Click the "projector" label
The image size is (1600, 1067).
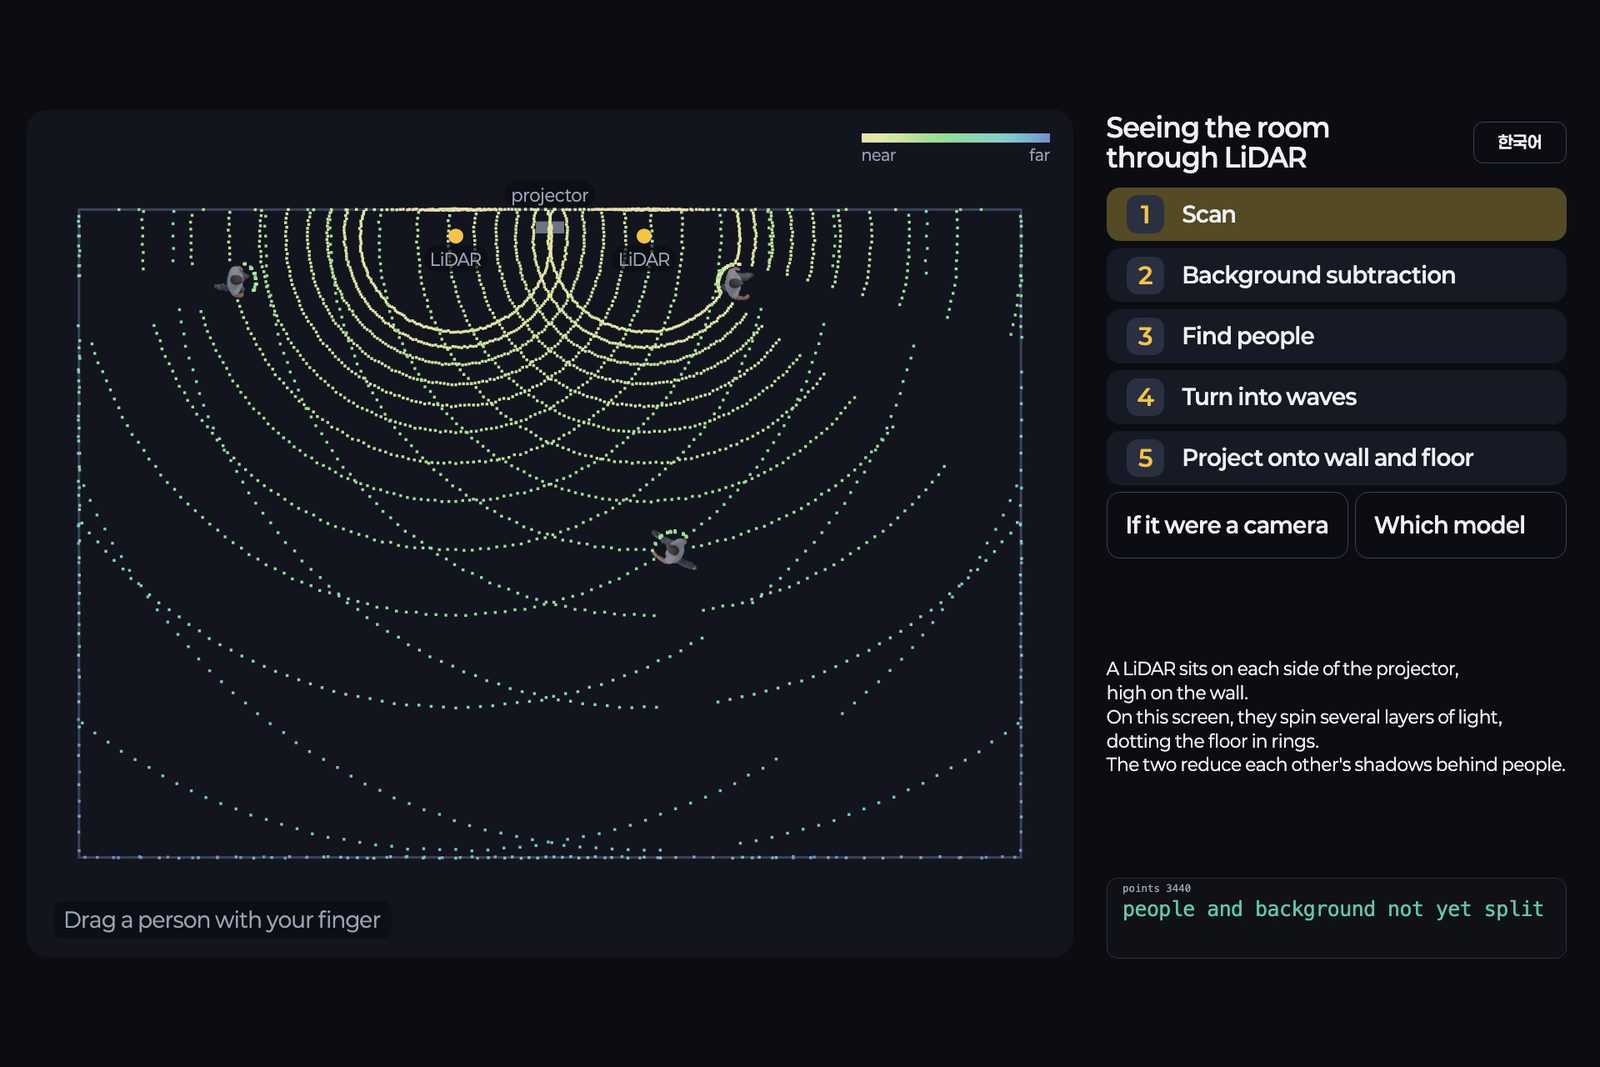[550, 195]
